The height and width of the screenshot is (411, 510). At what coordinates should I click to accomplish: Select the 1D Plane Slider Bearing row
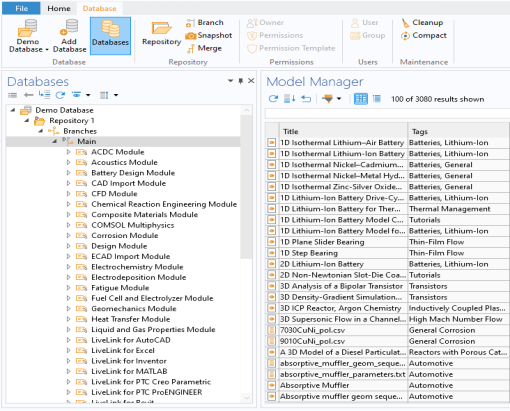(388, 242)
